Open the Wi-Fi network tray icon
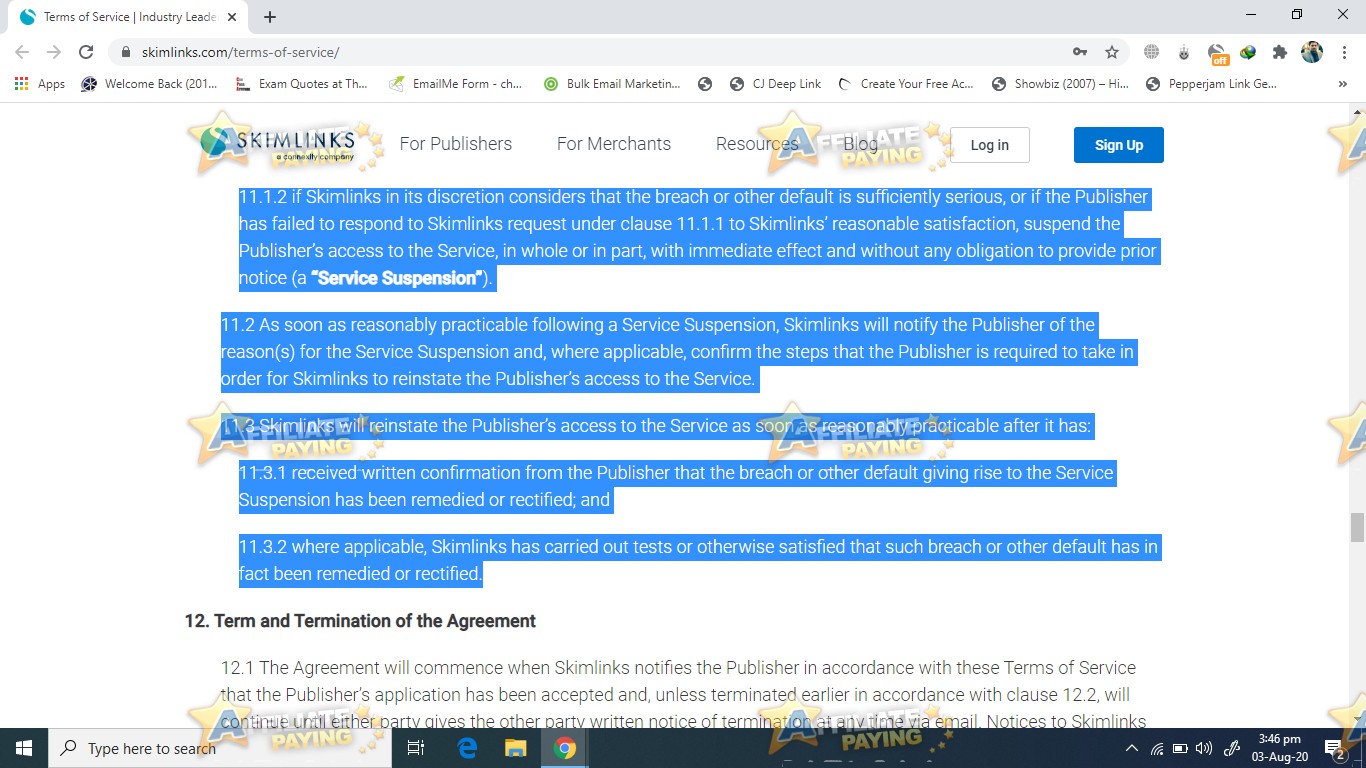The width and height of the screenshot is (1366, 768). 1157,748
